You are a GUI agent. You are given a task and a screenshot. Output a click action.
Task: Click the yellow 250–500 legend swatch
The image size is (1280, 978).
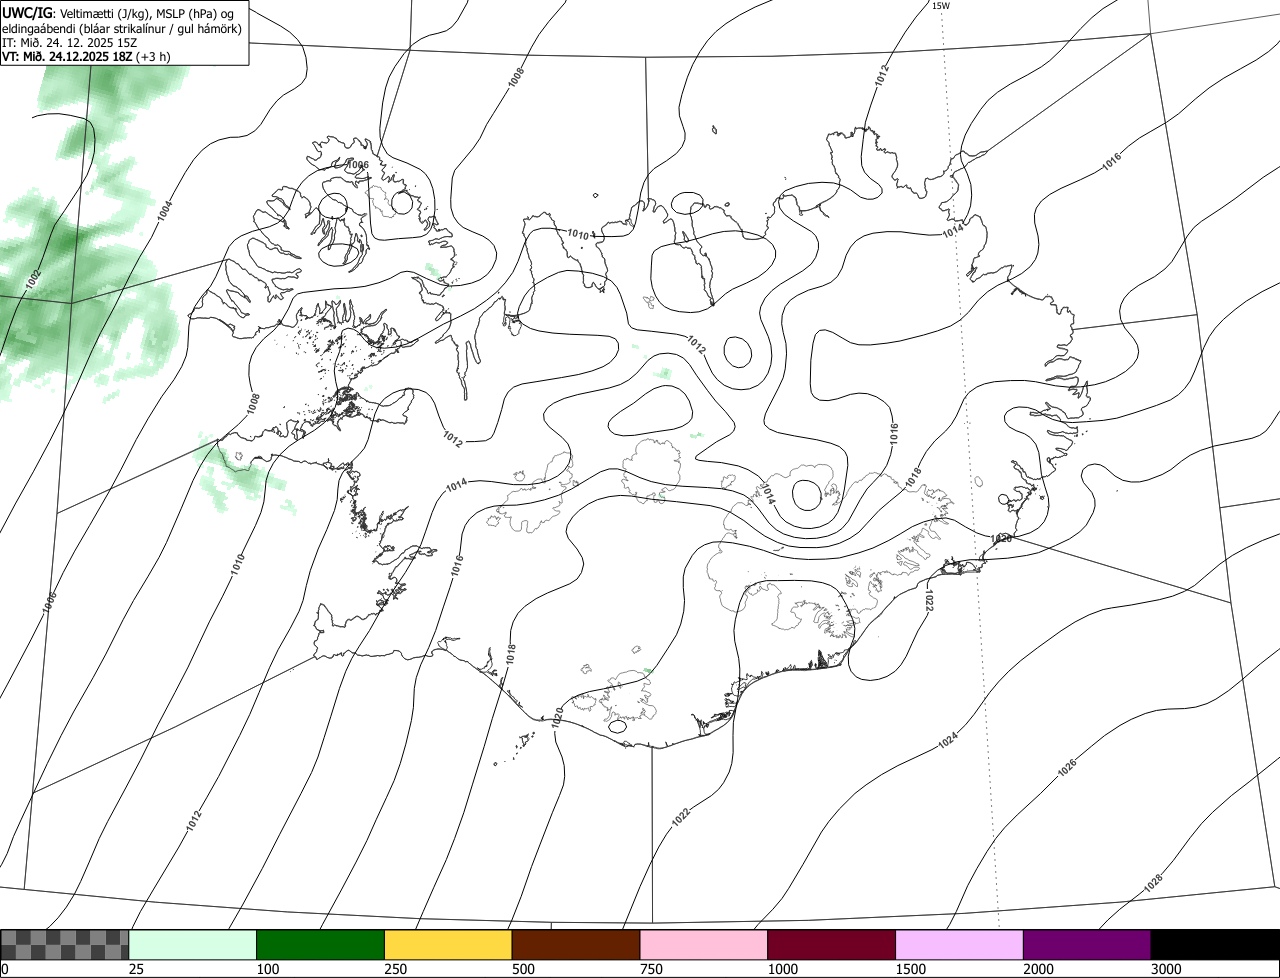pos(448,944)
